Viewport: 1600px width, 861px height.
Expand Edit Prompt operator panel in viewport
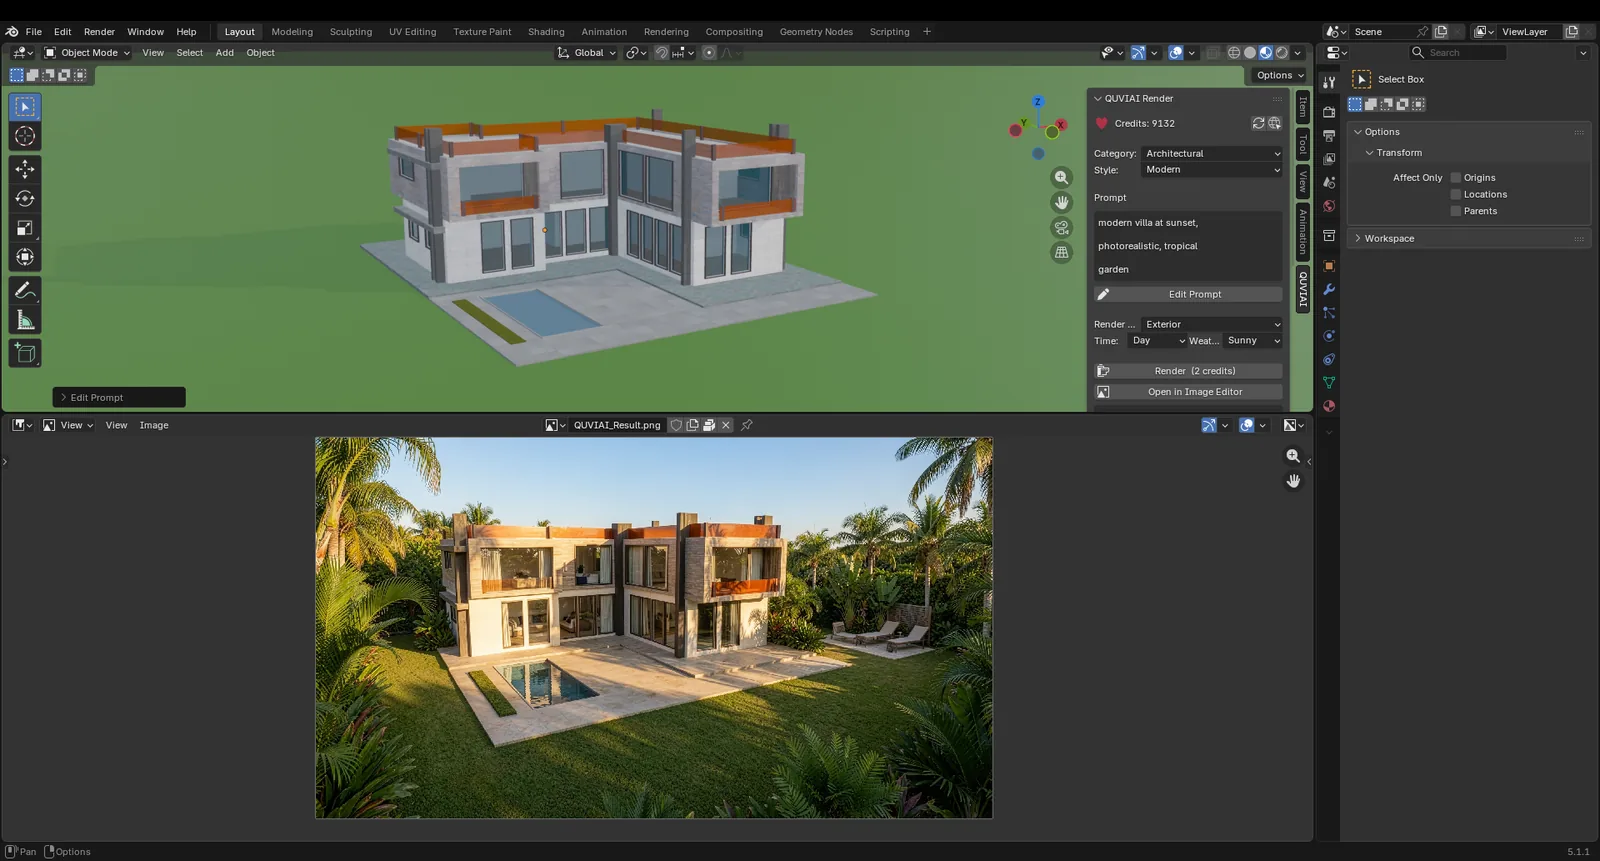[119, 398]
